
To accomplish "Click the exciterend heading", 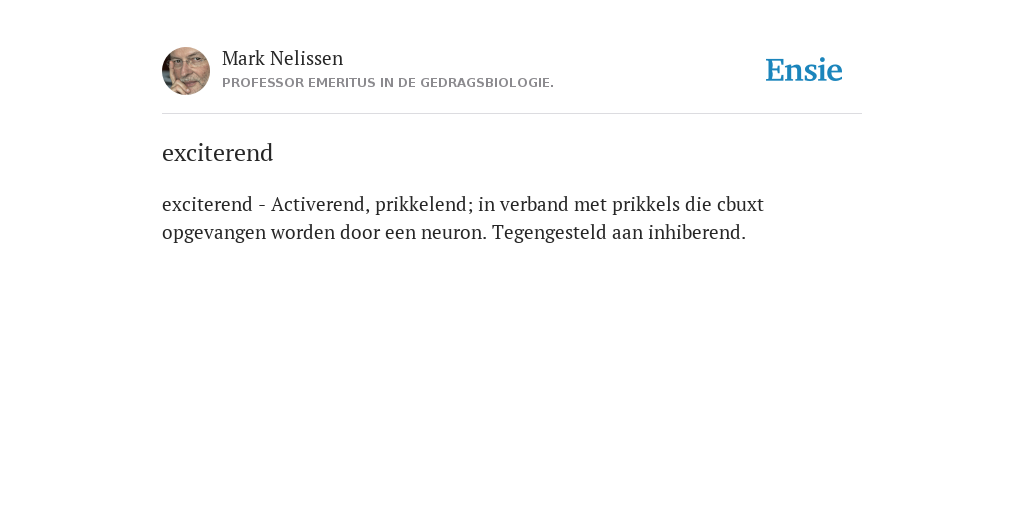I will (x=217, y=153).
